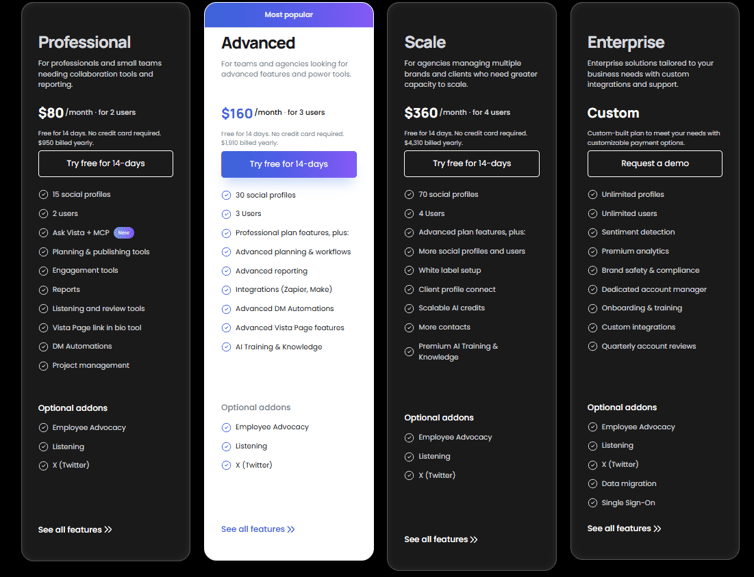Click check icon beside Advanced DM Automations
This screenshot has height=577, width=754.
[226, 309]
